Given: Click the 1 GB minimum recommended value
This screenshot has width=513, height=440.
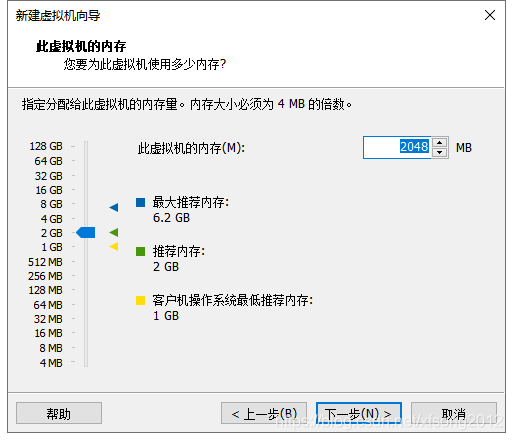Looking at the screenshot, I should (166, 316).
